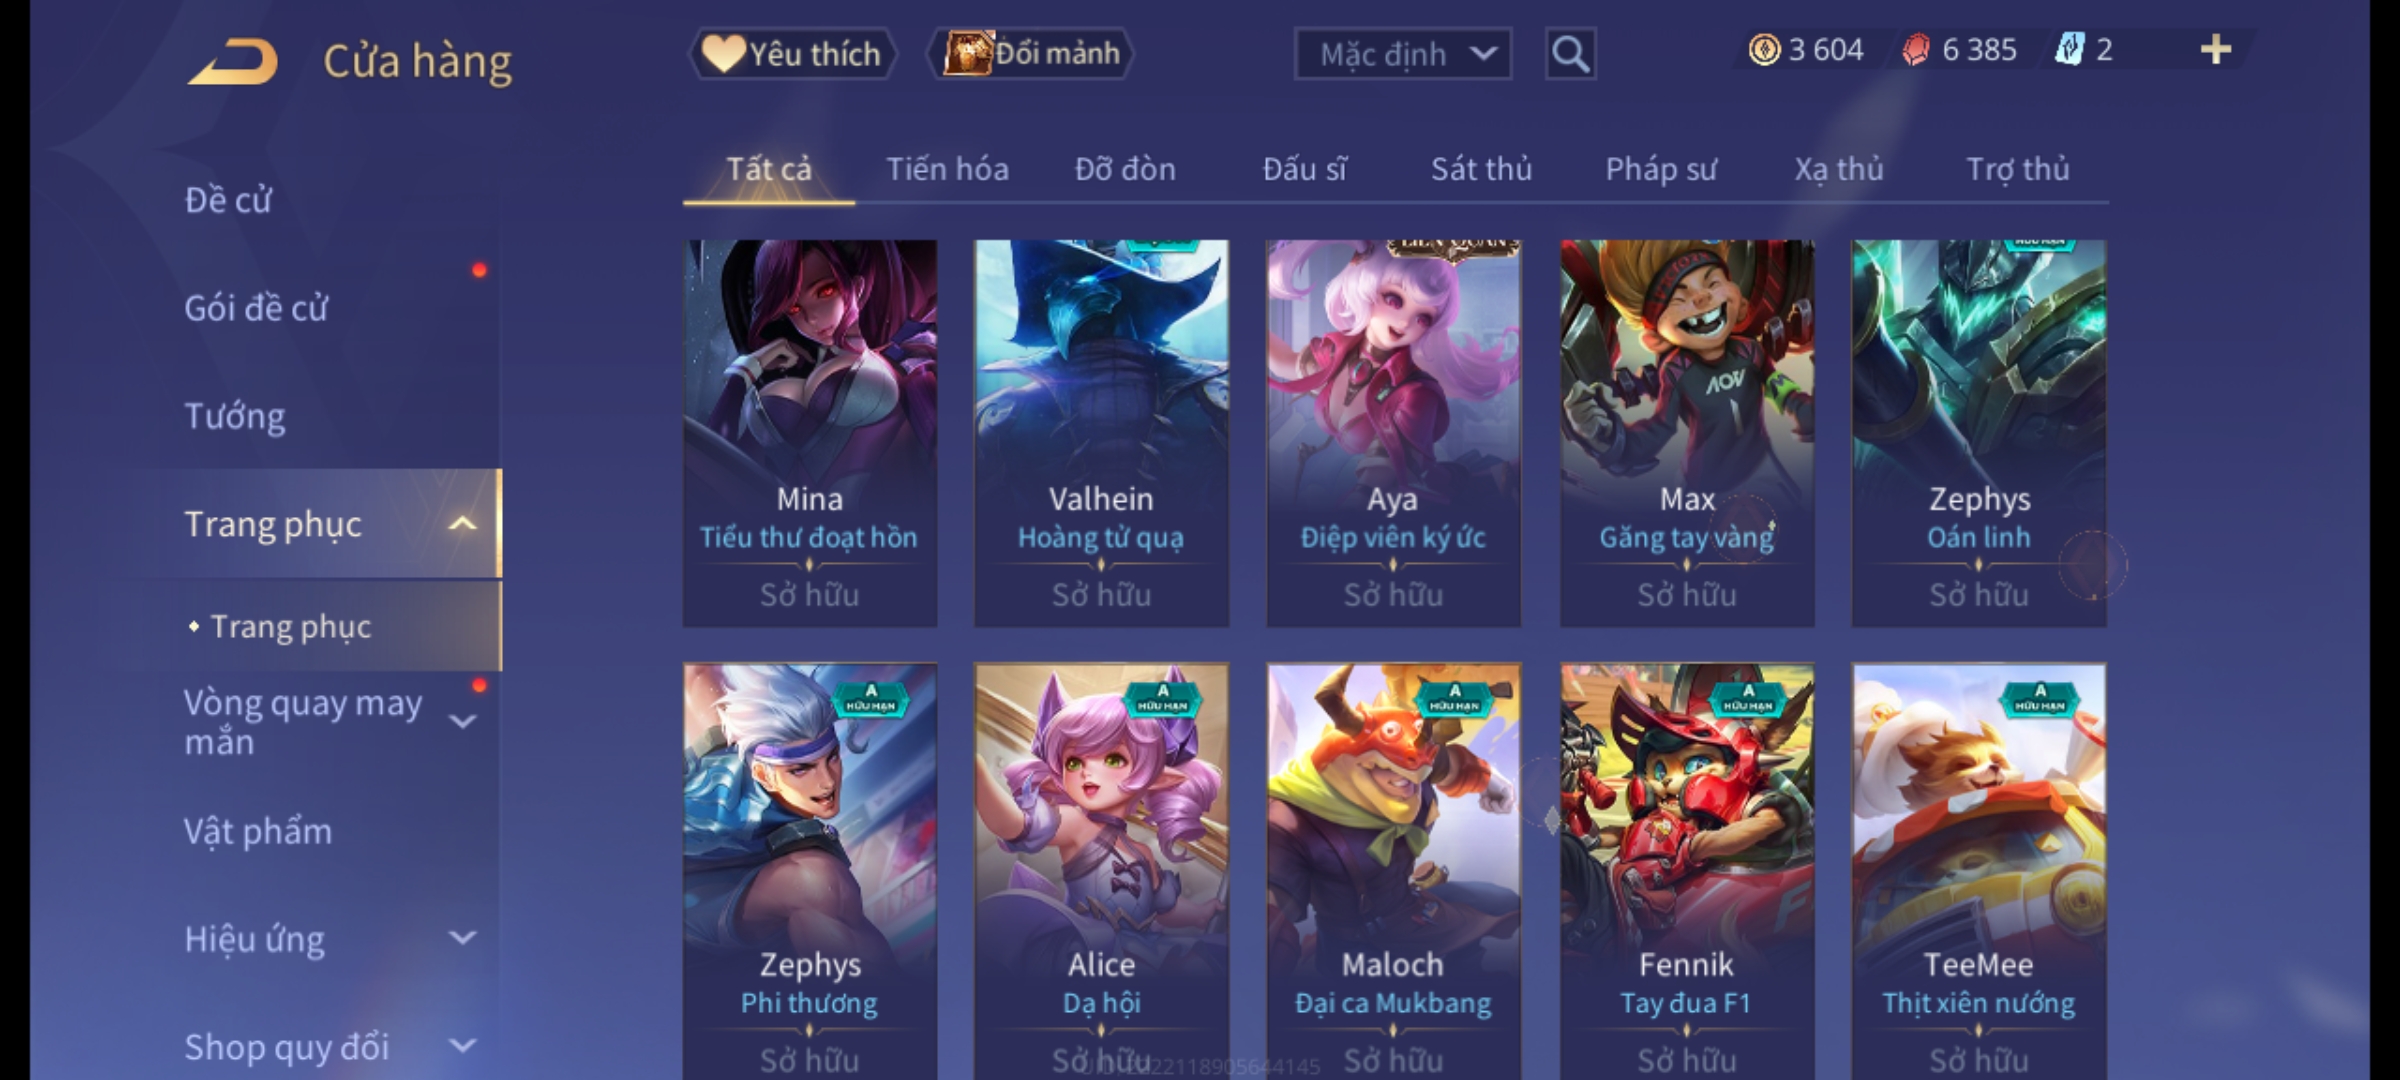Open the Tướng sidebar menu item
The height and width of the screenshot is (1080, 2400).
[x=235, y=416]
